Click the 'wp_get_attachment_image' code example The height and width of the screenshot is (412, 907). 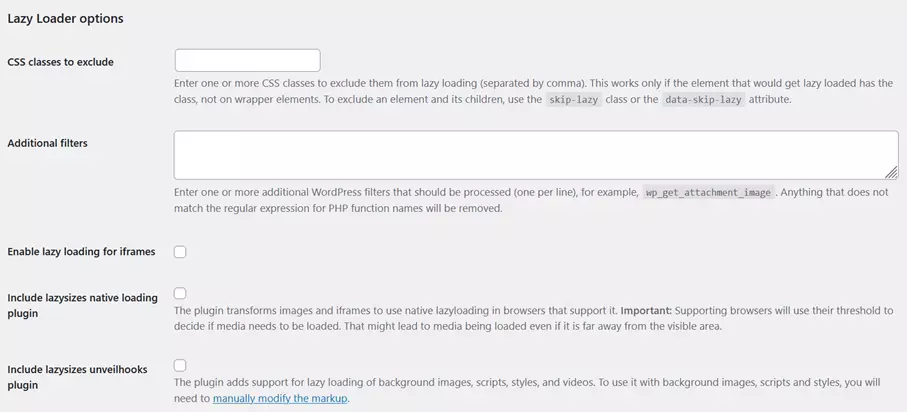pos(707,192)
